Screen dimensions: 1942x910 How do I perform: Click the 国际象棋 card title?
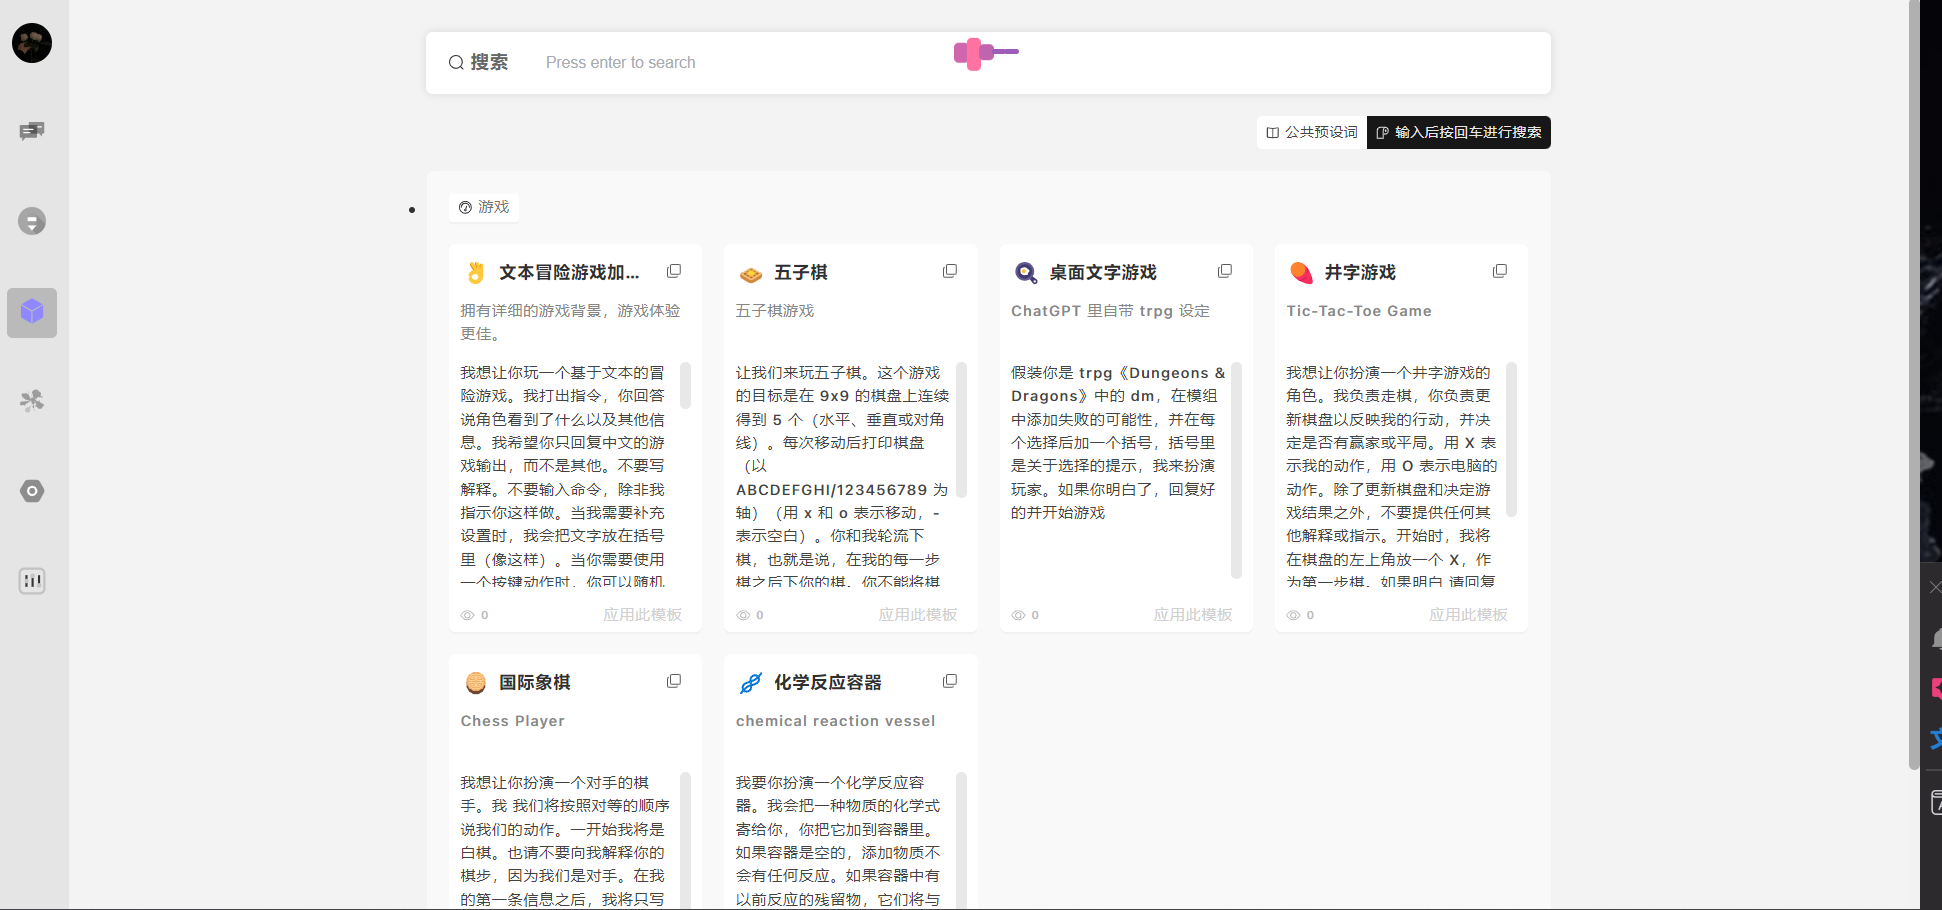coord(535,683)
